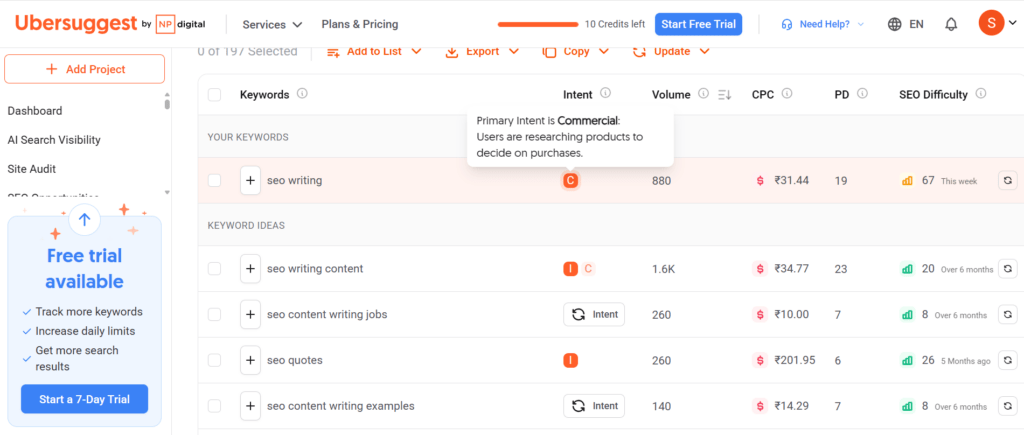
Task: Open the Update dropdown
Action: point(671,51)
